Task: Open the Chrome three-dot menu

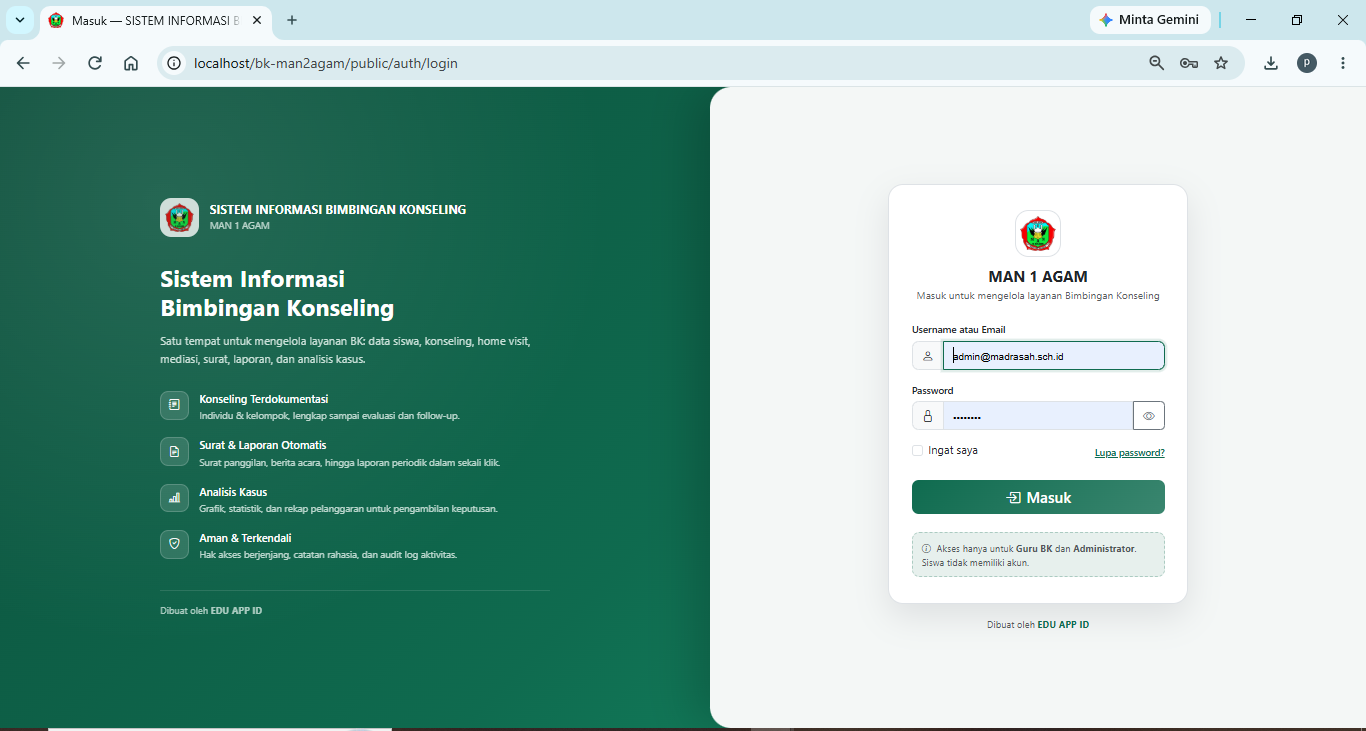Action: [1342, 63]
